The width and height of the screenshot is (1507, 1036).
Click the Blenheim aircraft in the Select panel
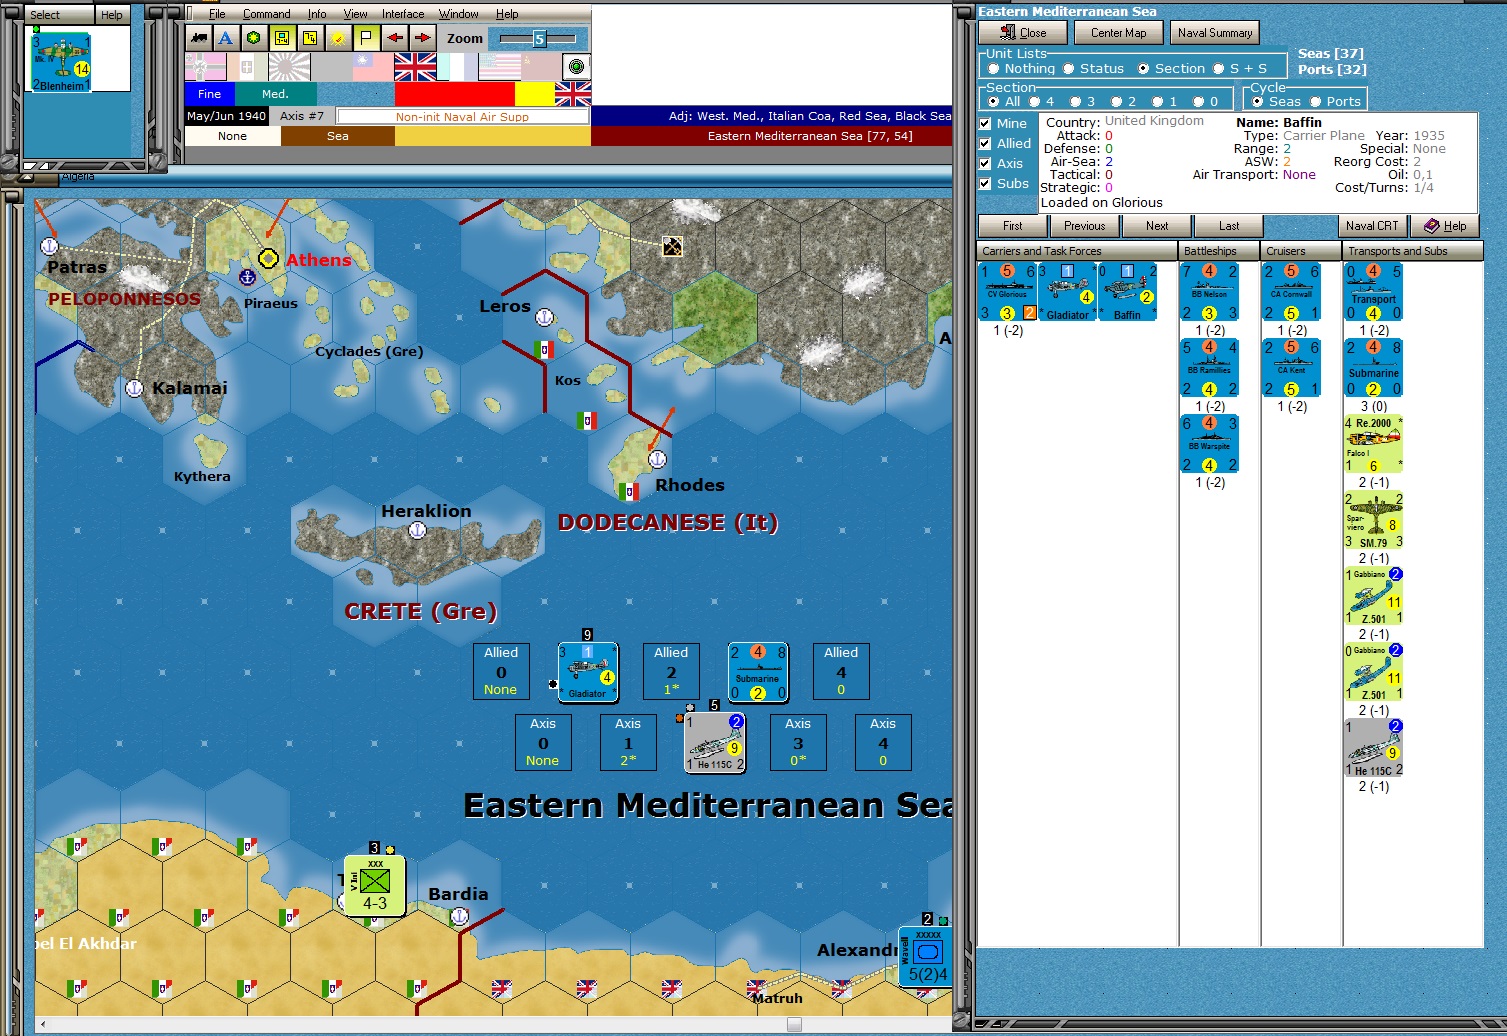coord(61,63)
